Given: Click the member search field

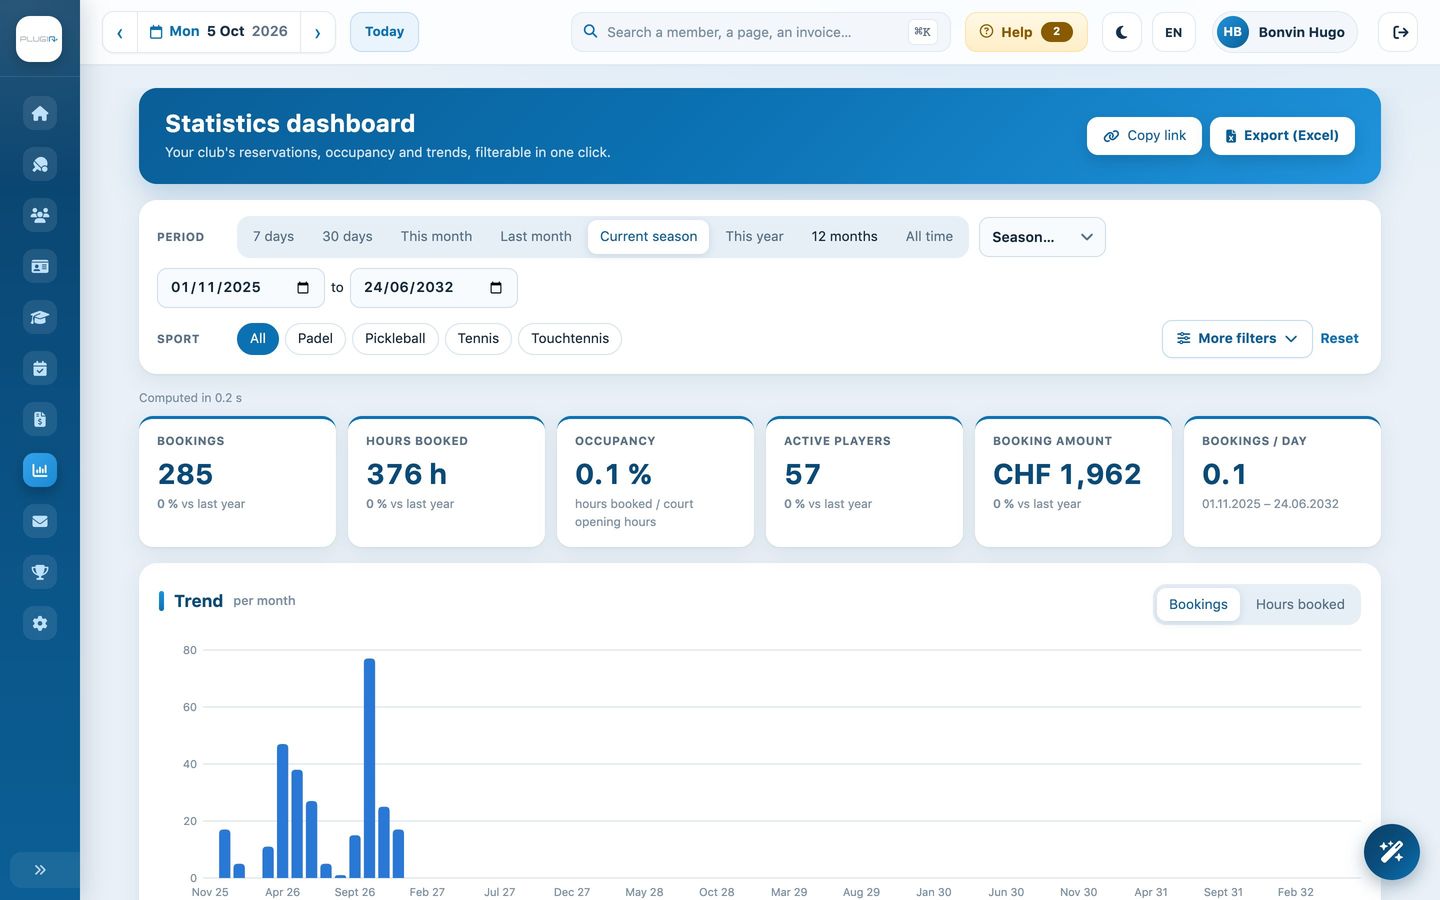Looking at the screenshot, I should (760, 32).
